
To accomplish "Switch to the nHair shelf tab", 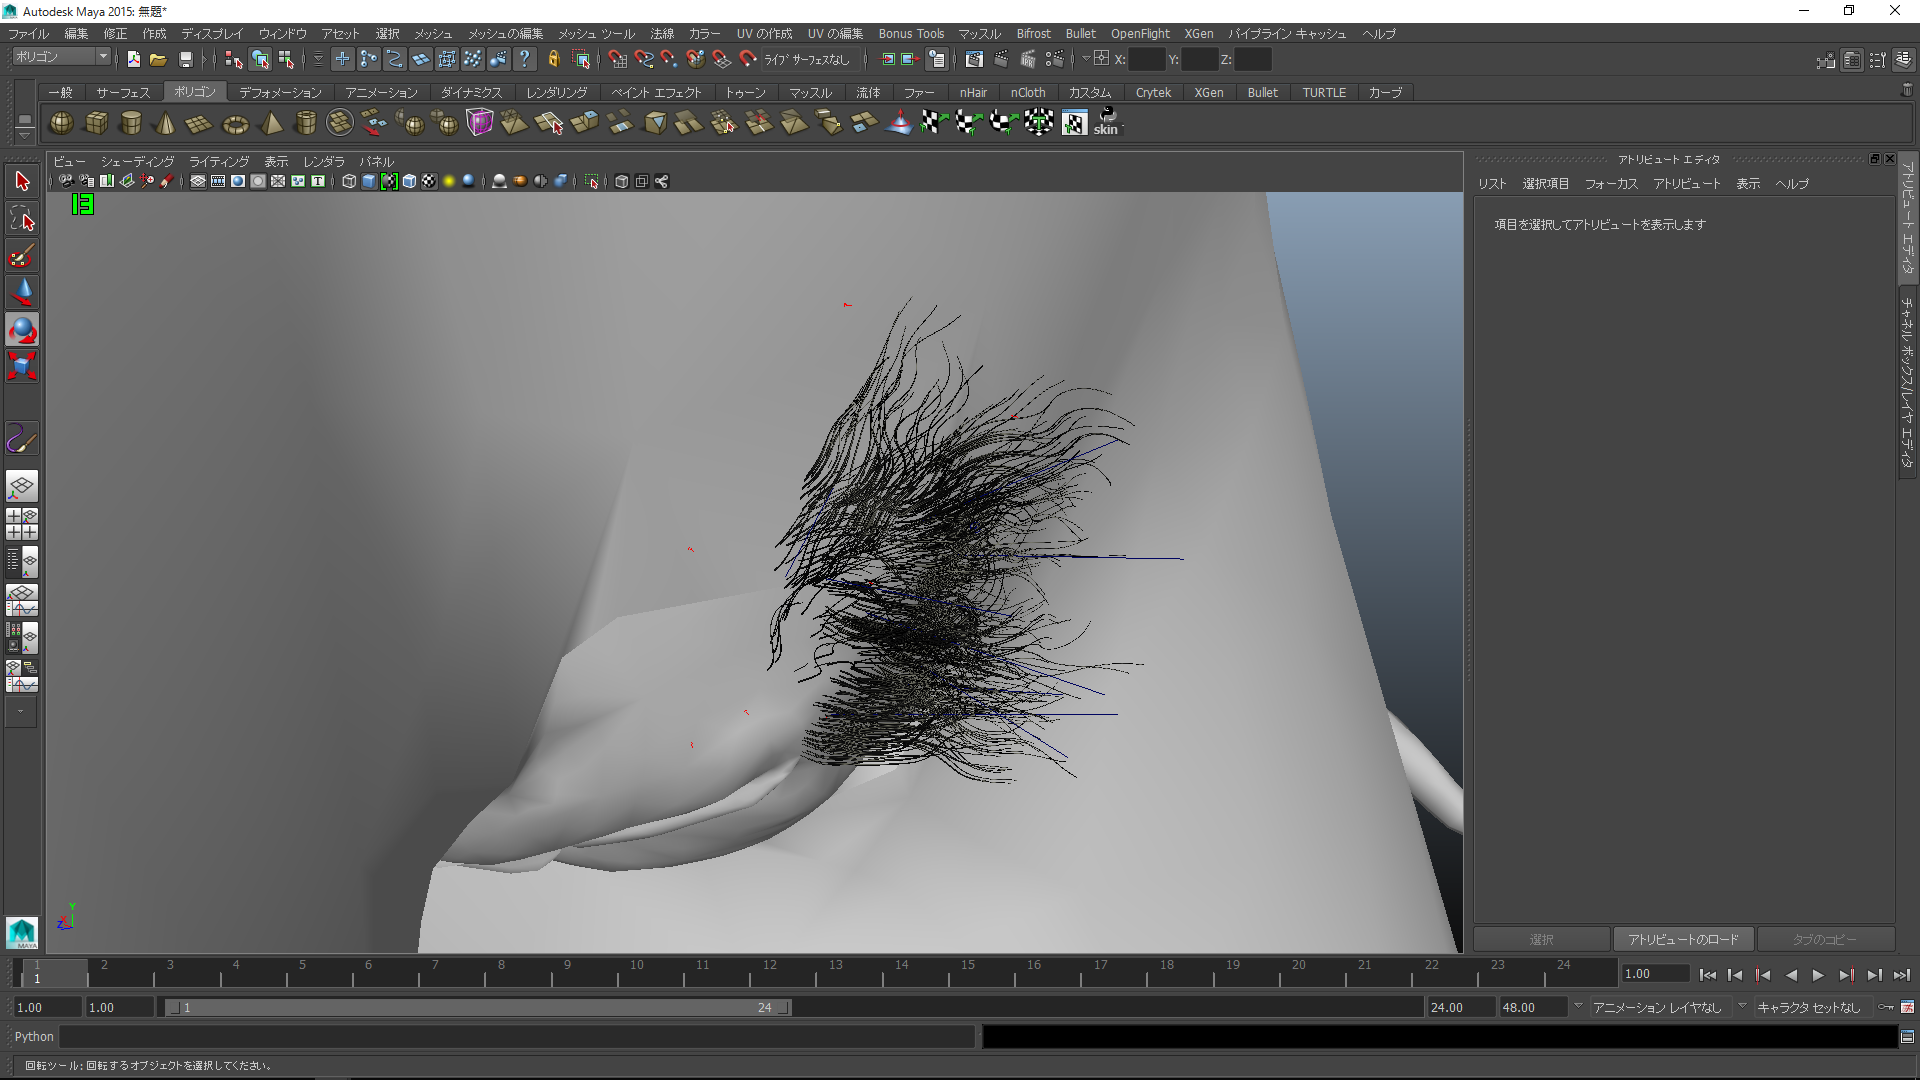I will click(x=972, y=92).
